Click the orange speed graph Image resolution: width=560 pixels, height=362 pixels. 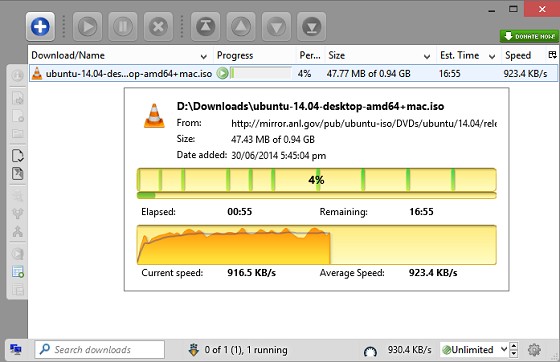pos(316,245)
